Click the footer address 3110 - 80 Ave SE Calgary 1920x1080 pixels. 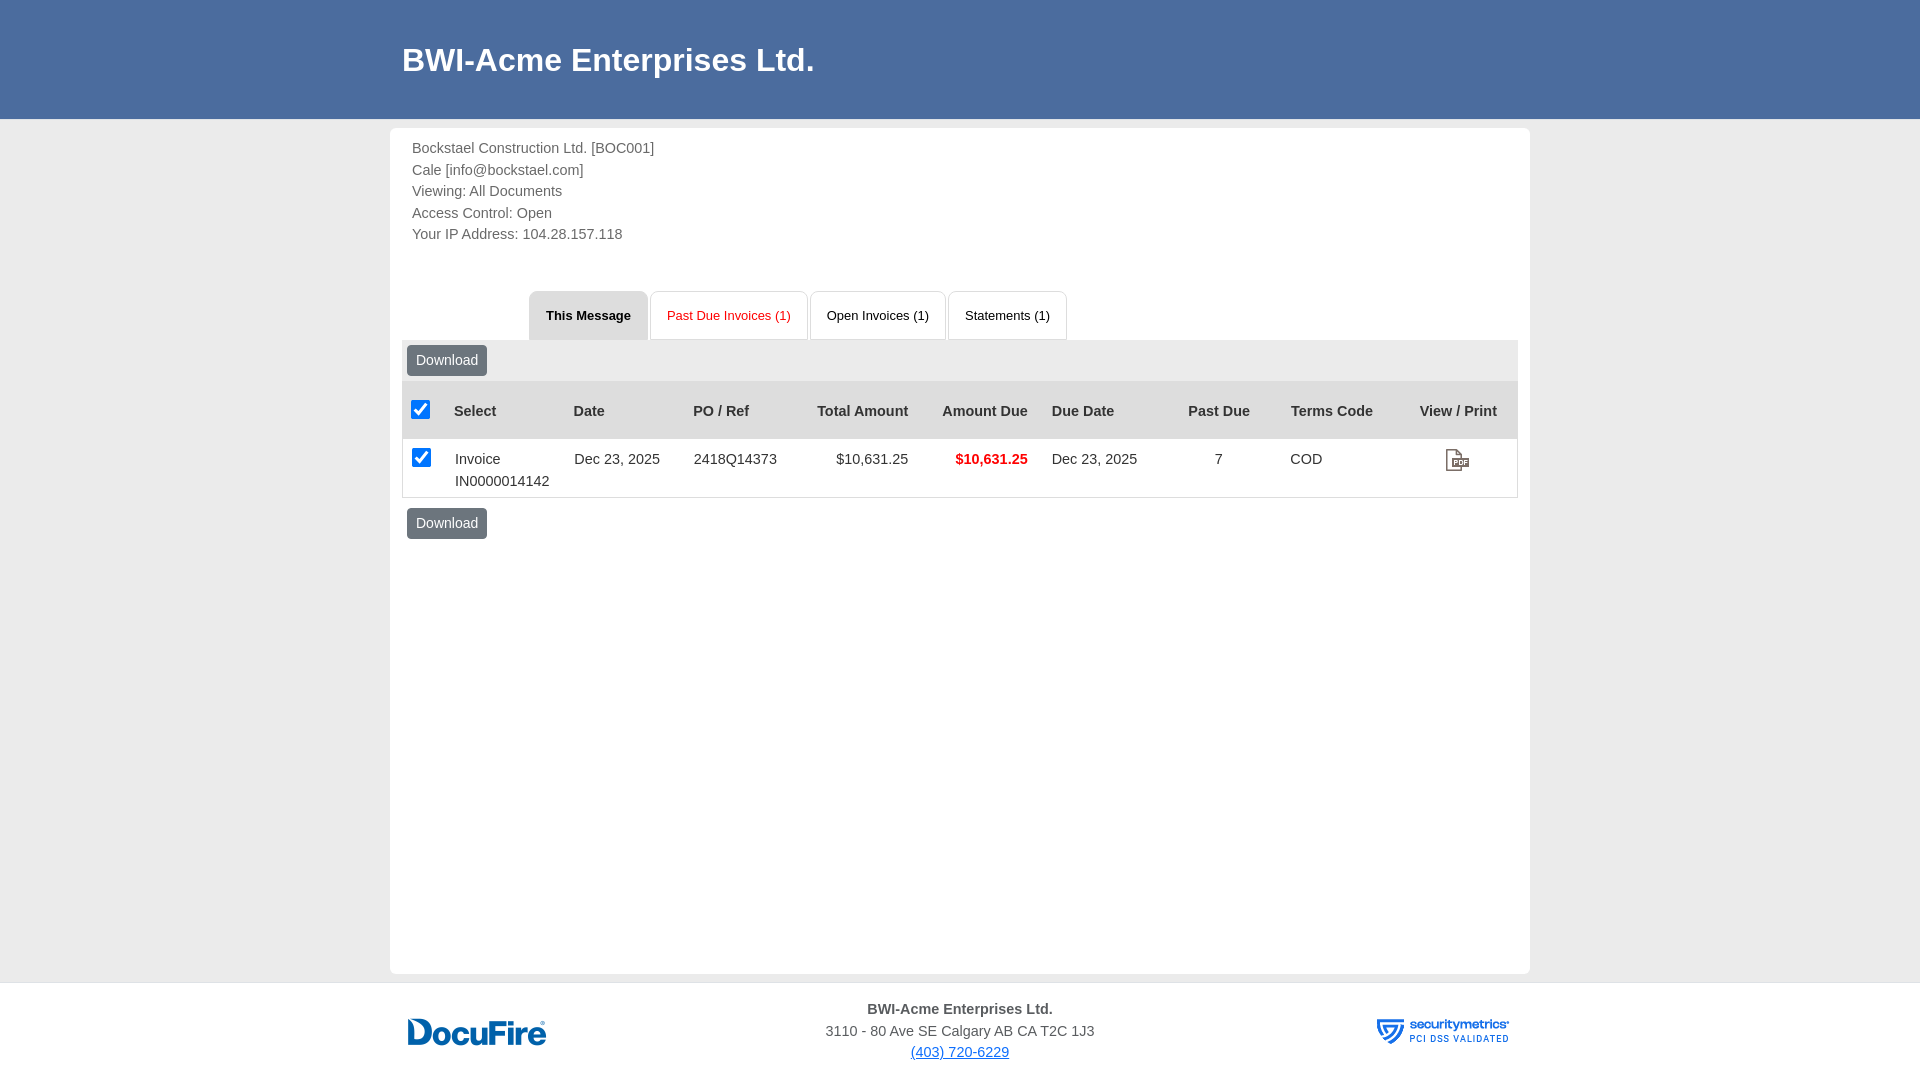(960, 1032)
